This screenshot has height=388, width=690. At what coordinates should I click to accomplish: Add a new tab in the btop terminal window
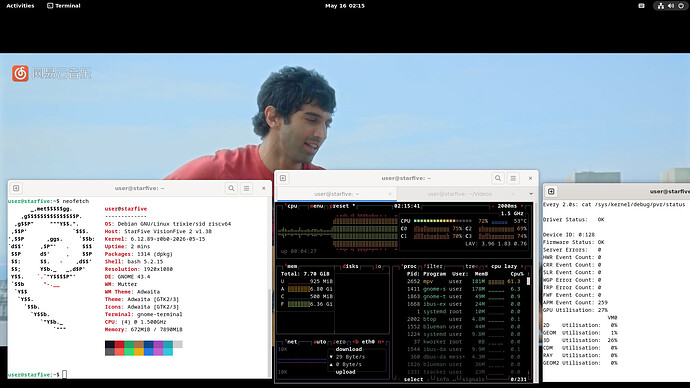pyautogui.click(x=283, y=178)
